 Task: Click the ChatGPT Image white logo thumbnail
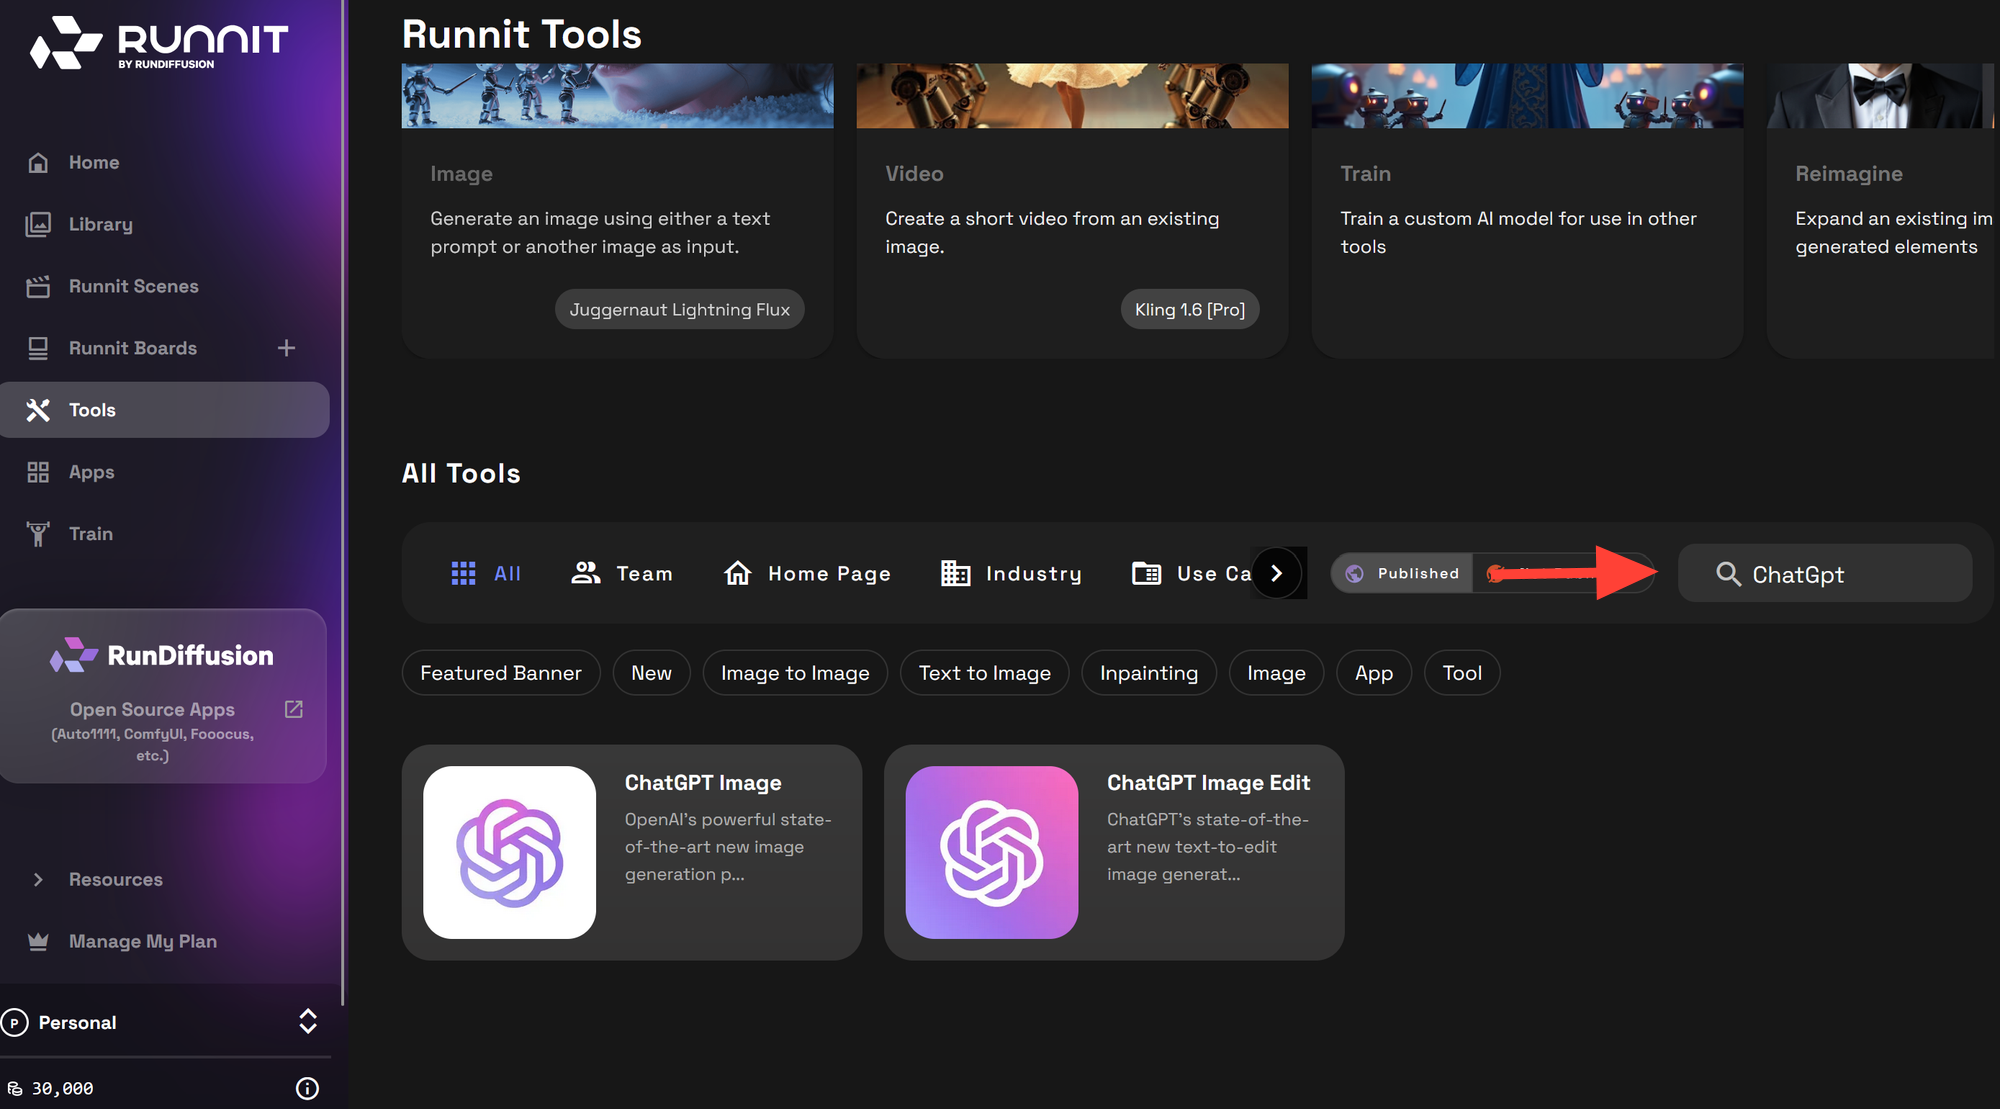point(510,852)
